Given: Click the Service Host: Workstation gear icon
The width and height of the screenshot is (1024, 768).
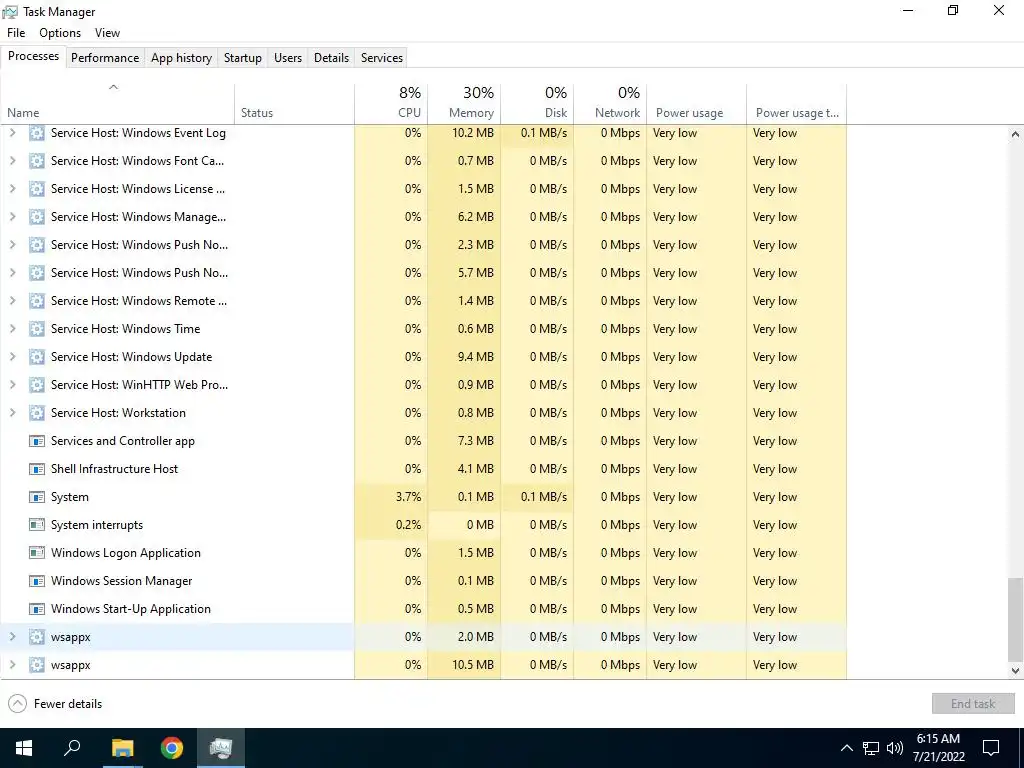Looking at the screenshot, I should tap(37, 413).
